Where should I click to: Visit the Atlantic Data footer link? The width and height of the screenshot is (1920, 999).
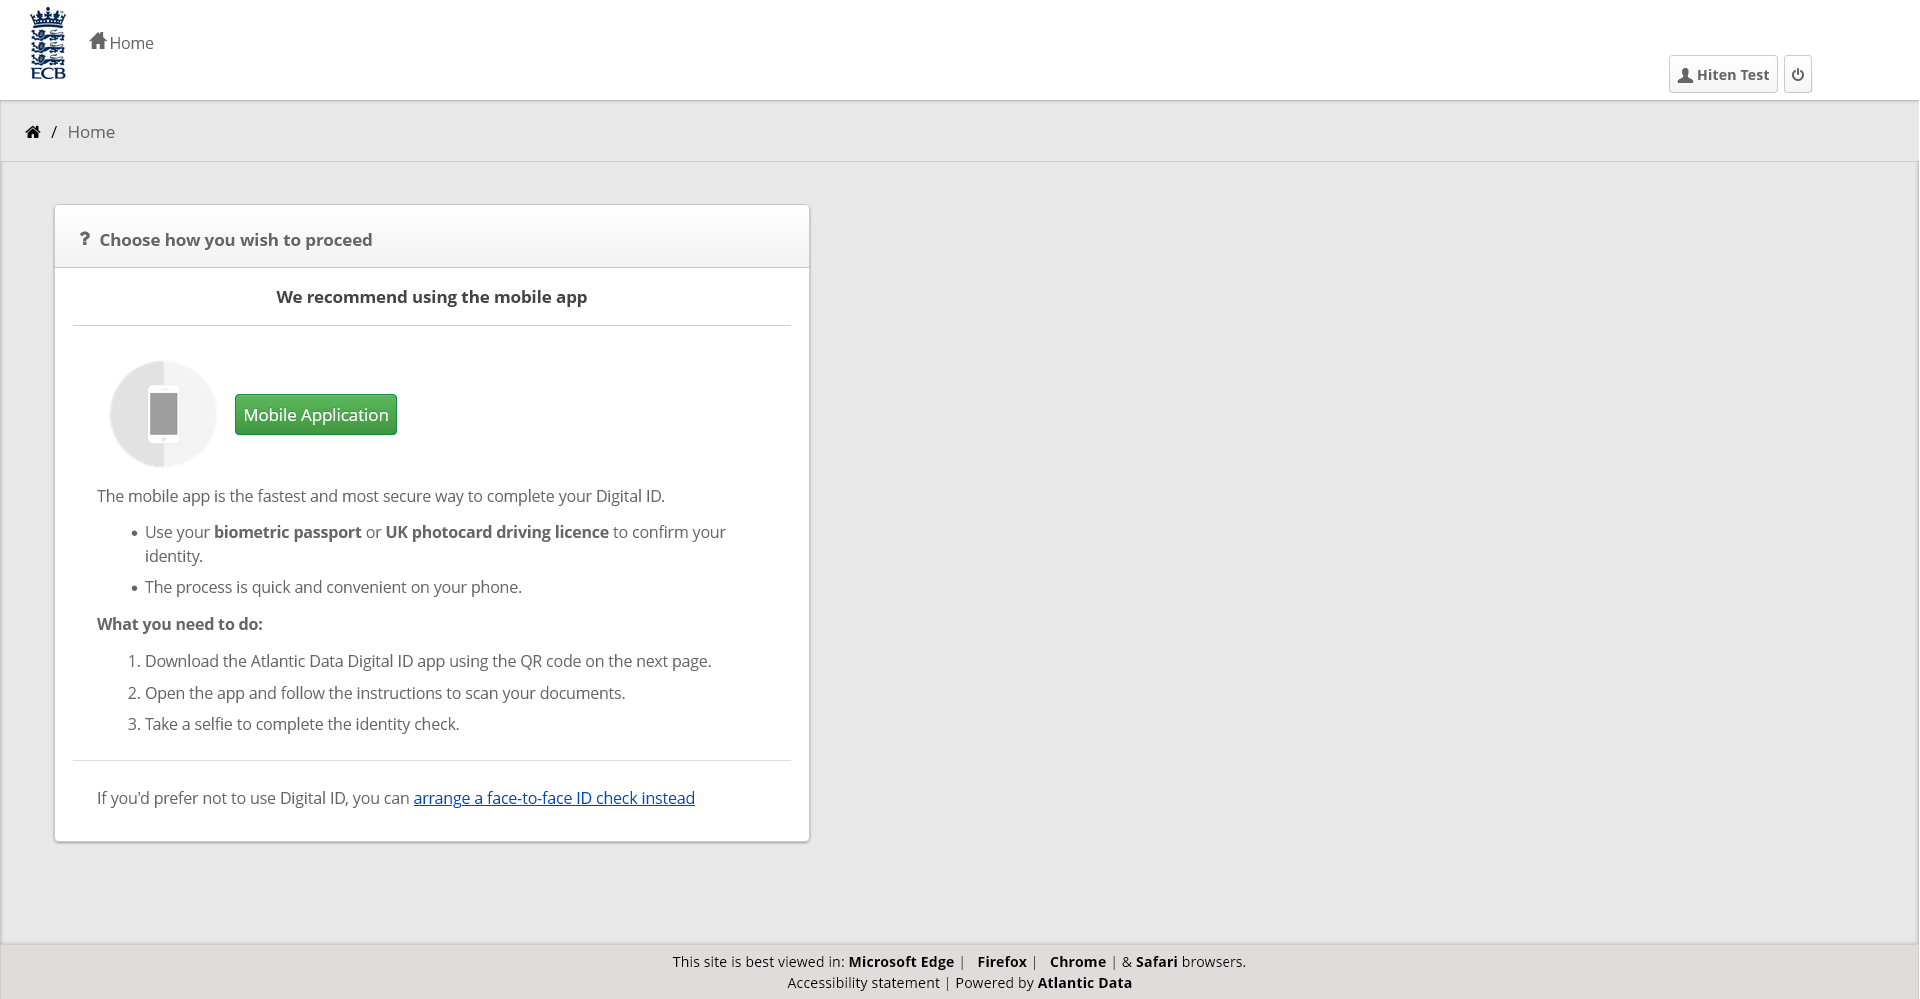tap(1084, 983)
